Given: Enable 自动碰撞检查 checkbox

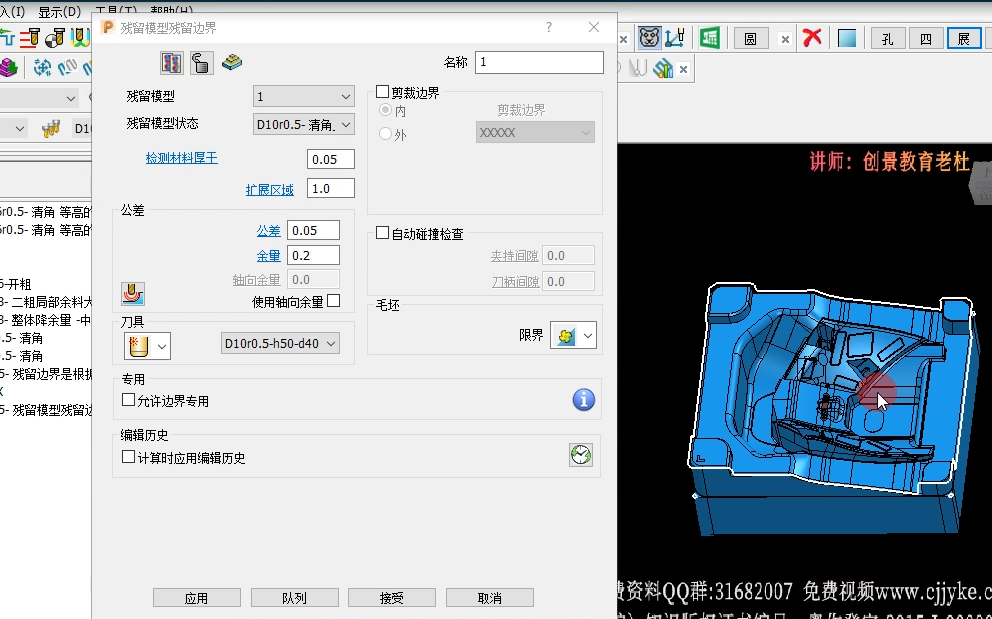Looking at the screenshot, I should 382,233.
